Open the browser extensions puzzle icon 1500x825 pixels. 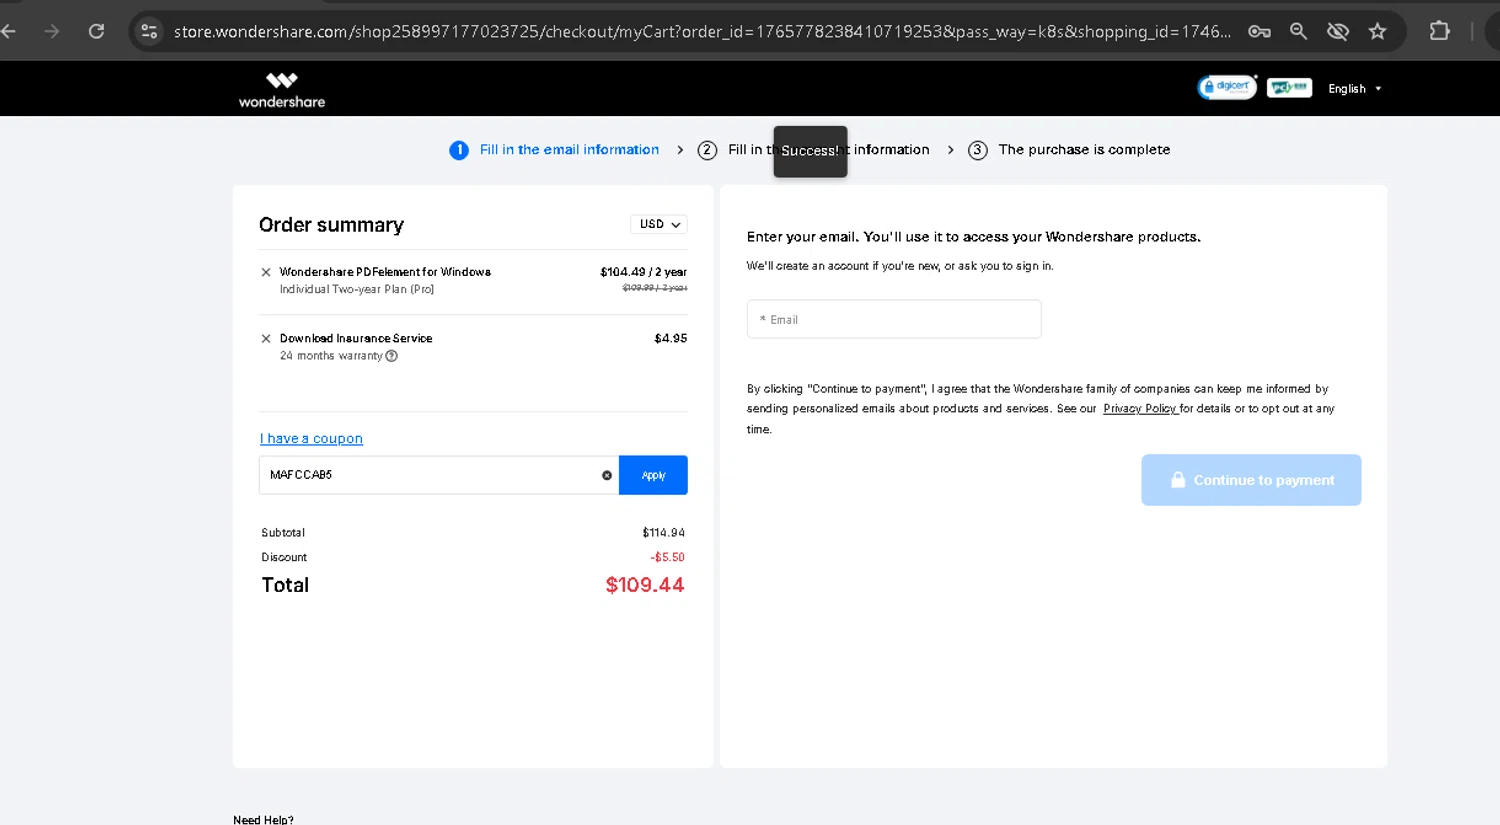pyautogui.click(x=1439, y=31)
